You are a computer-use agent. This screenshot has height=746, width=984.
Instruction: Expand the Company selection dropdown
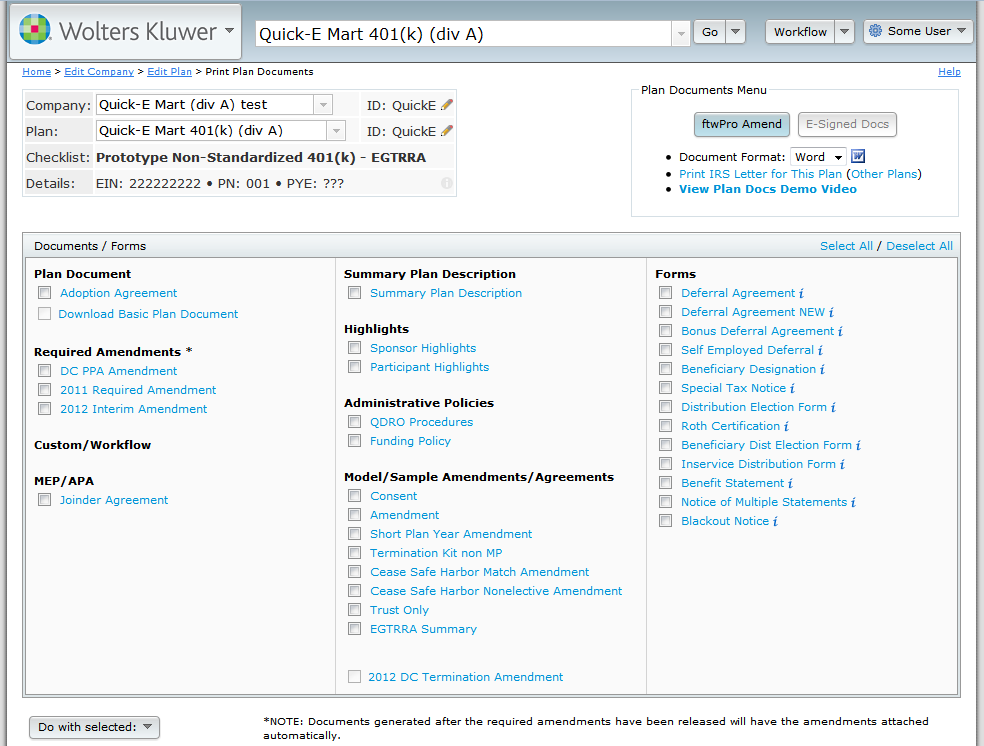click(323, 105)
